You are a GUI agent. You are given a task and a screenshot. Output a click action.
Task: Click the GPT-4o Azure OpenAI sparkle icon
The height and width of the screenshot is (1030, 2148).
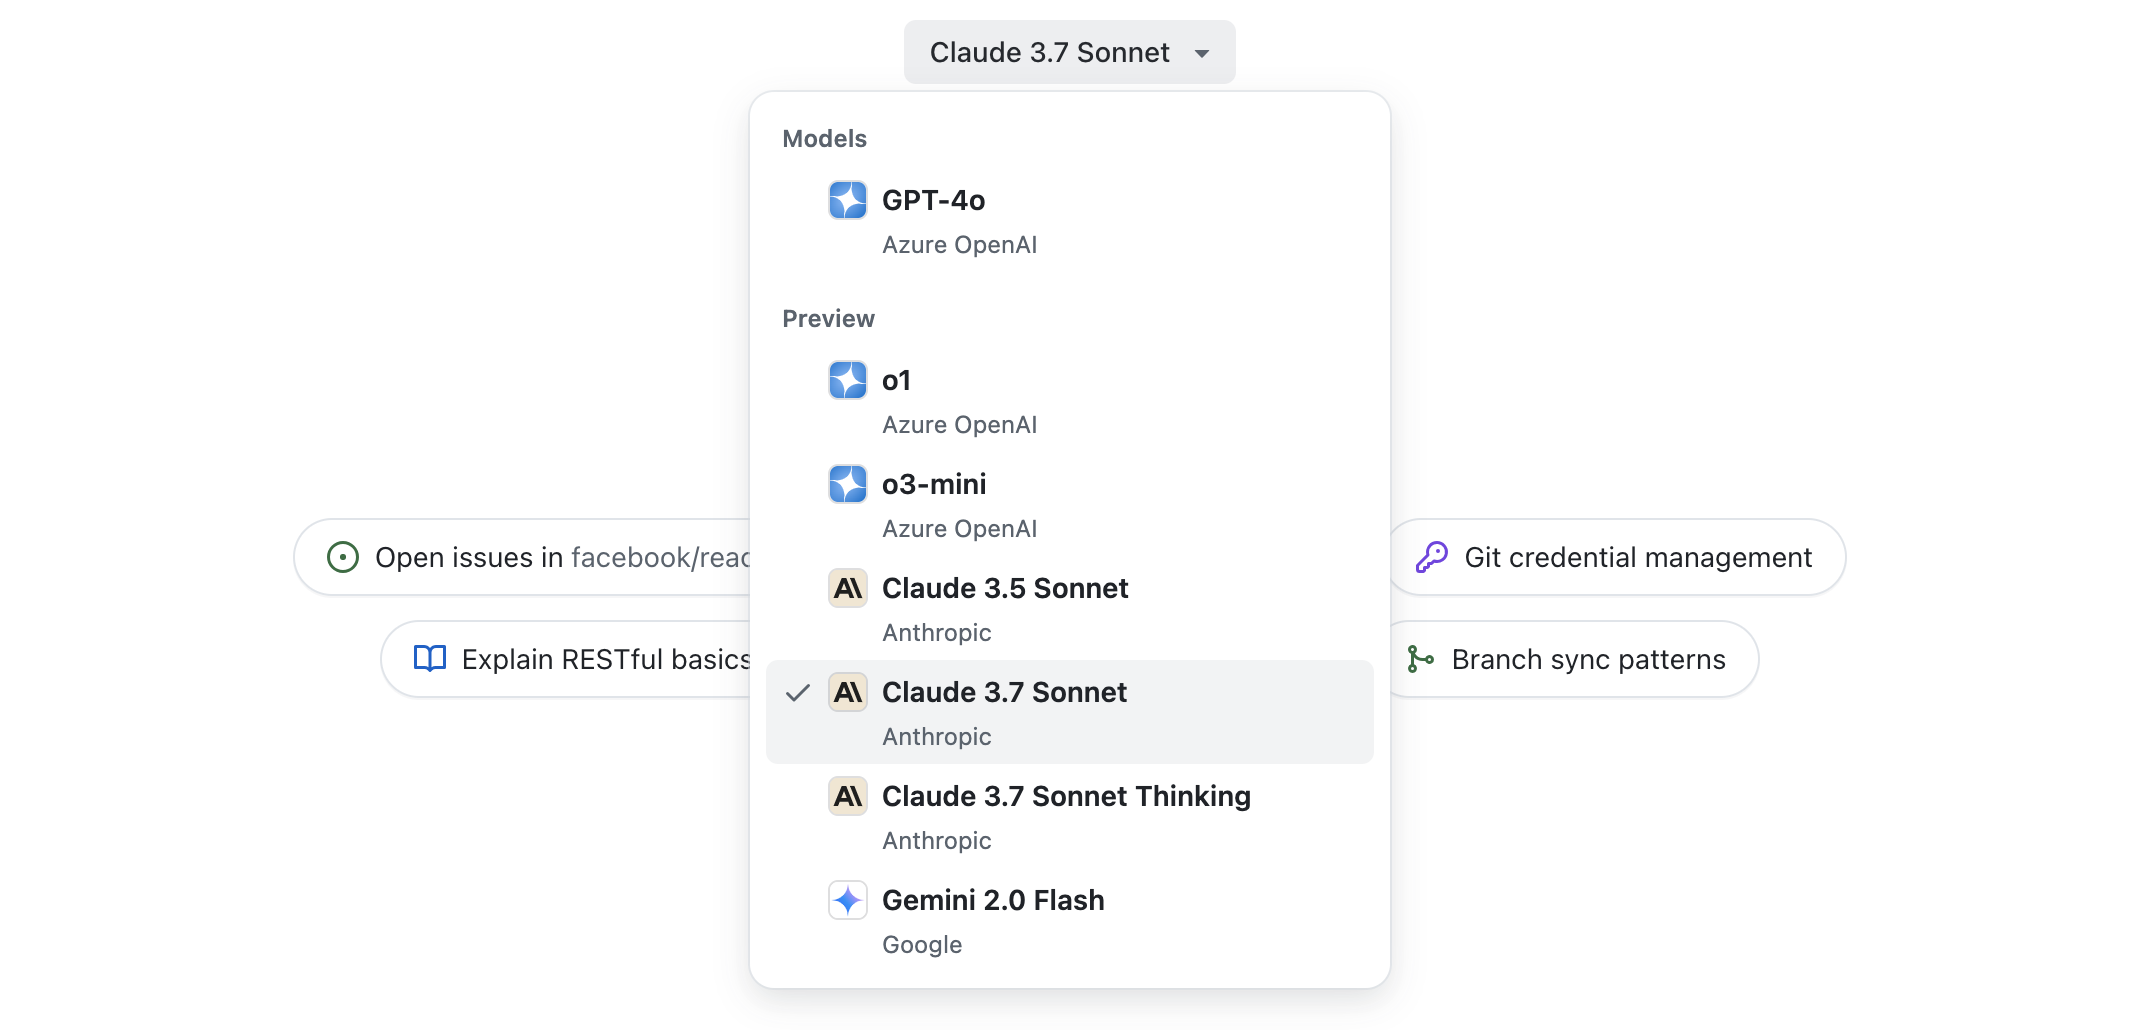point(848,200)
